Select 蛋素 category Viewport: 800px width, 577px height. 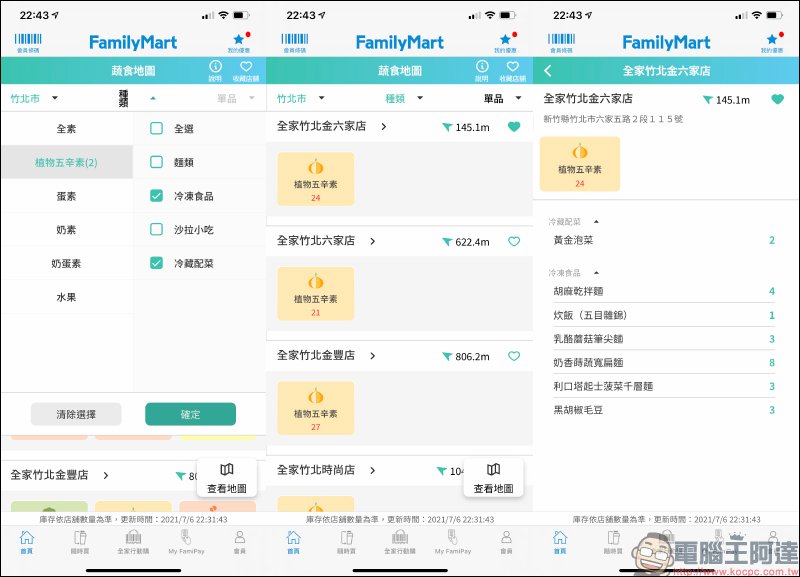pyautogui.click(x=67, y=196)
